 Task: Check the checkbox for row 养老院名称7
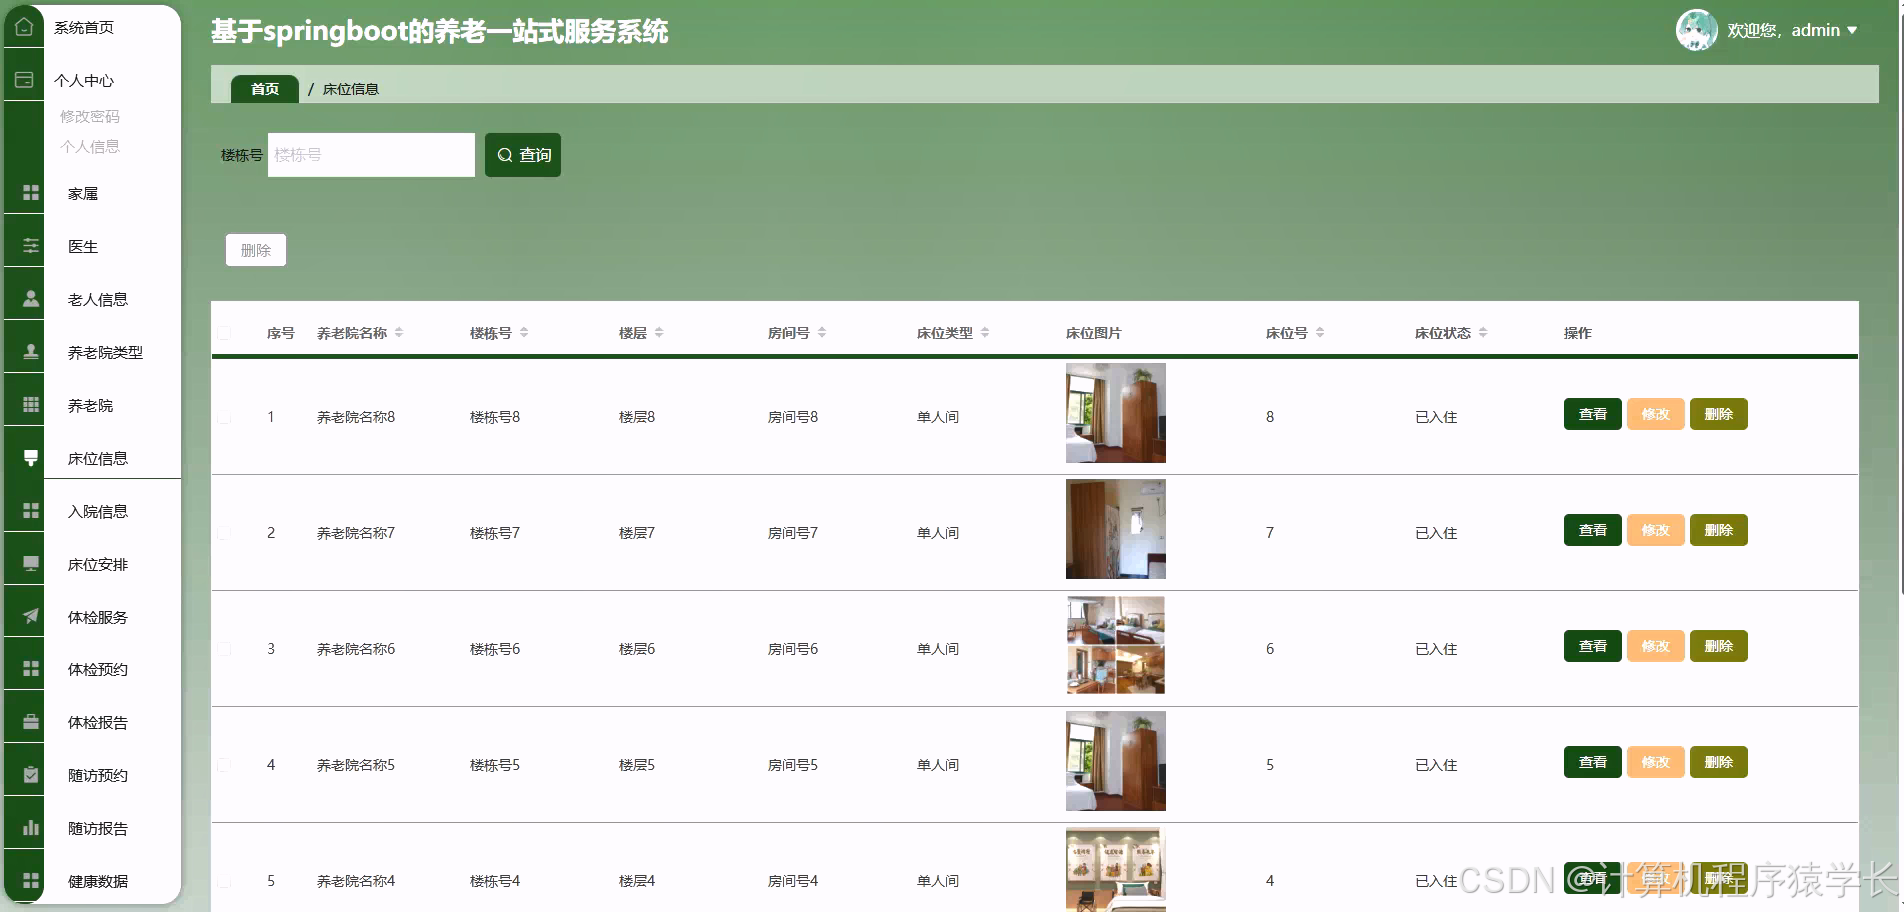point(224,533)
